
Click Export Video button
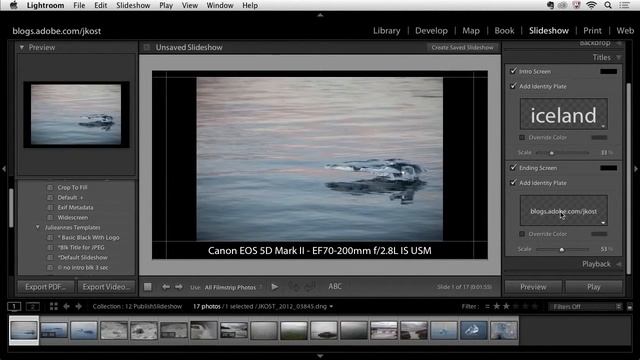coord(106,287)
